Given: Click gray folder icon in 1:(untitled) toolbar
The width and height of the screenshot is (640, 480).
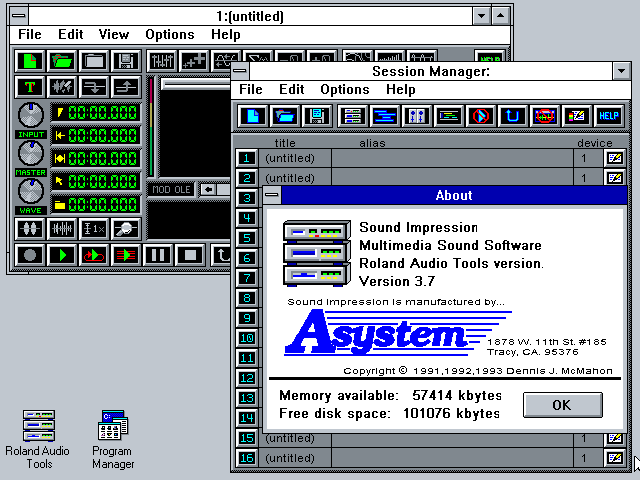Looking at the screenshot, I should click(94, 61).
